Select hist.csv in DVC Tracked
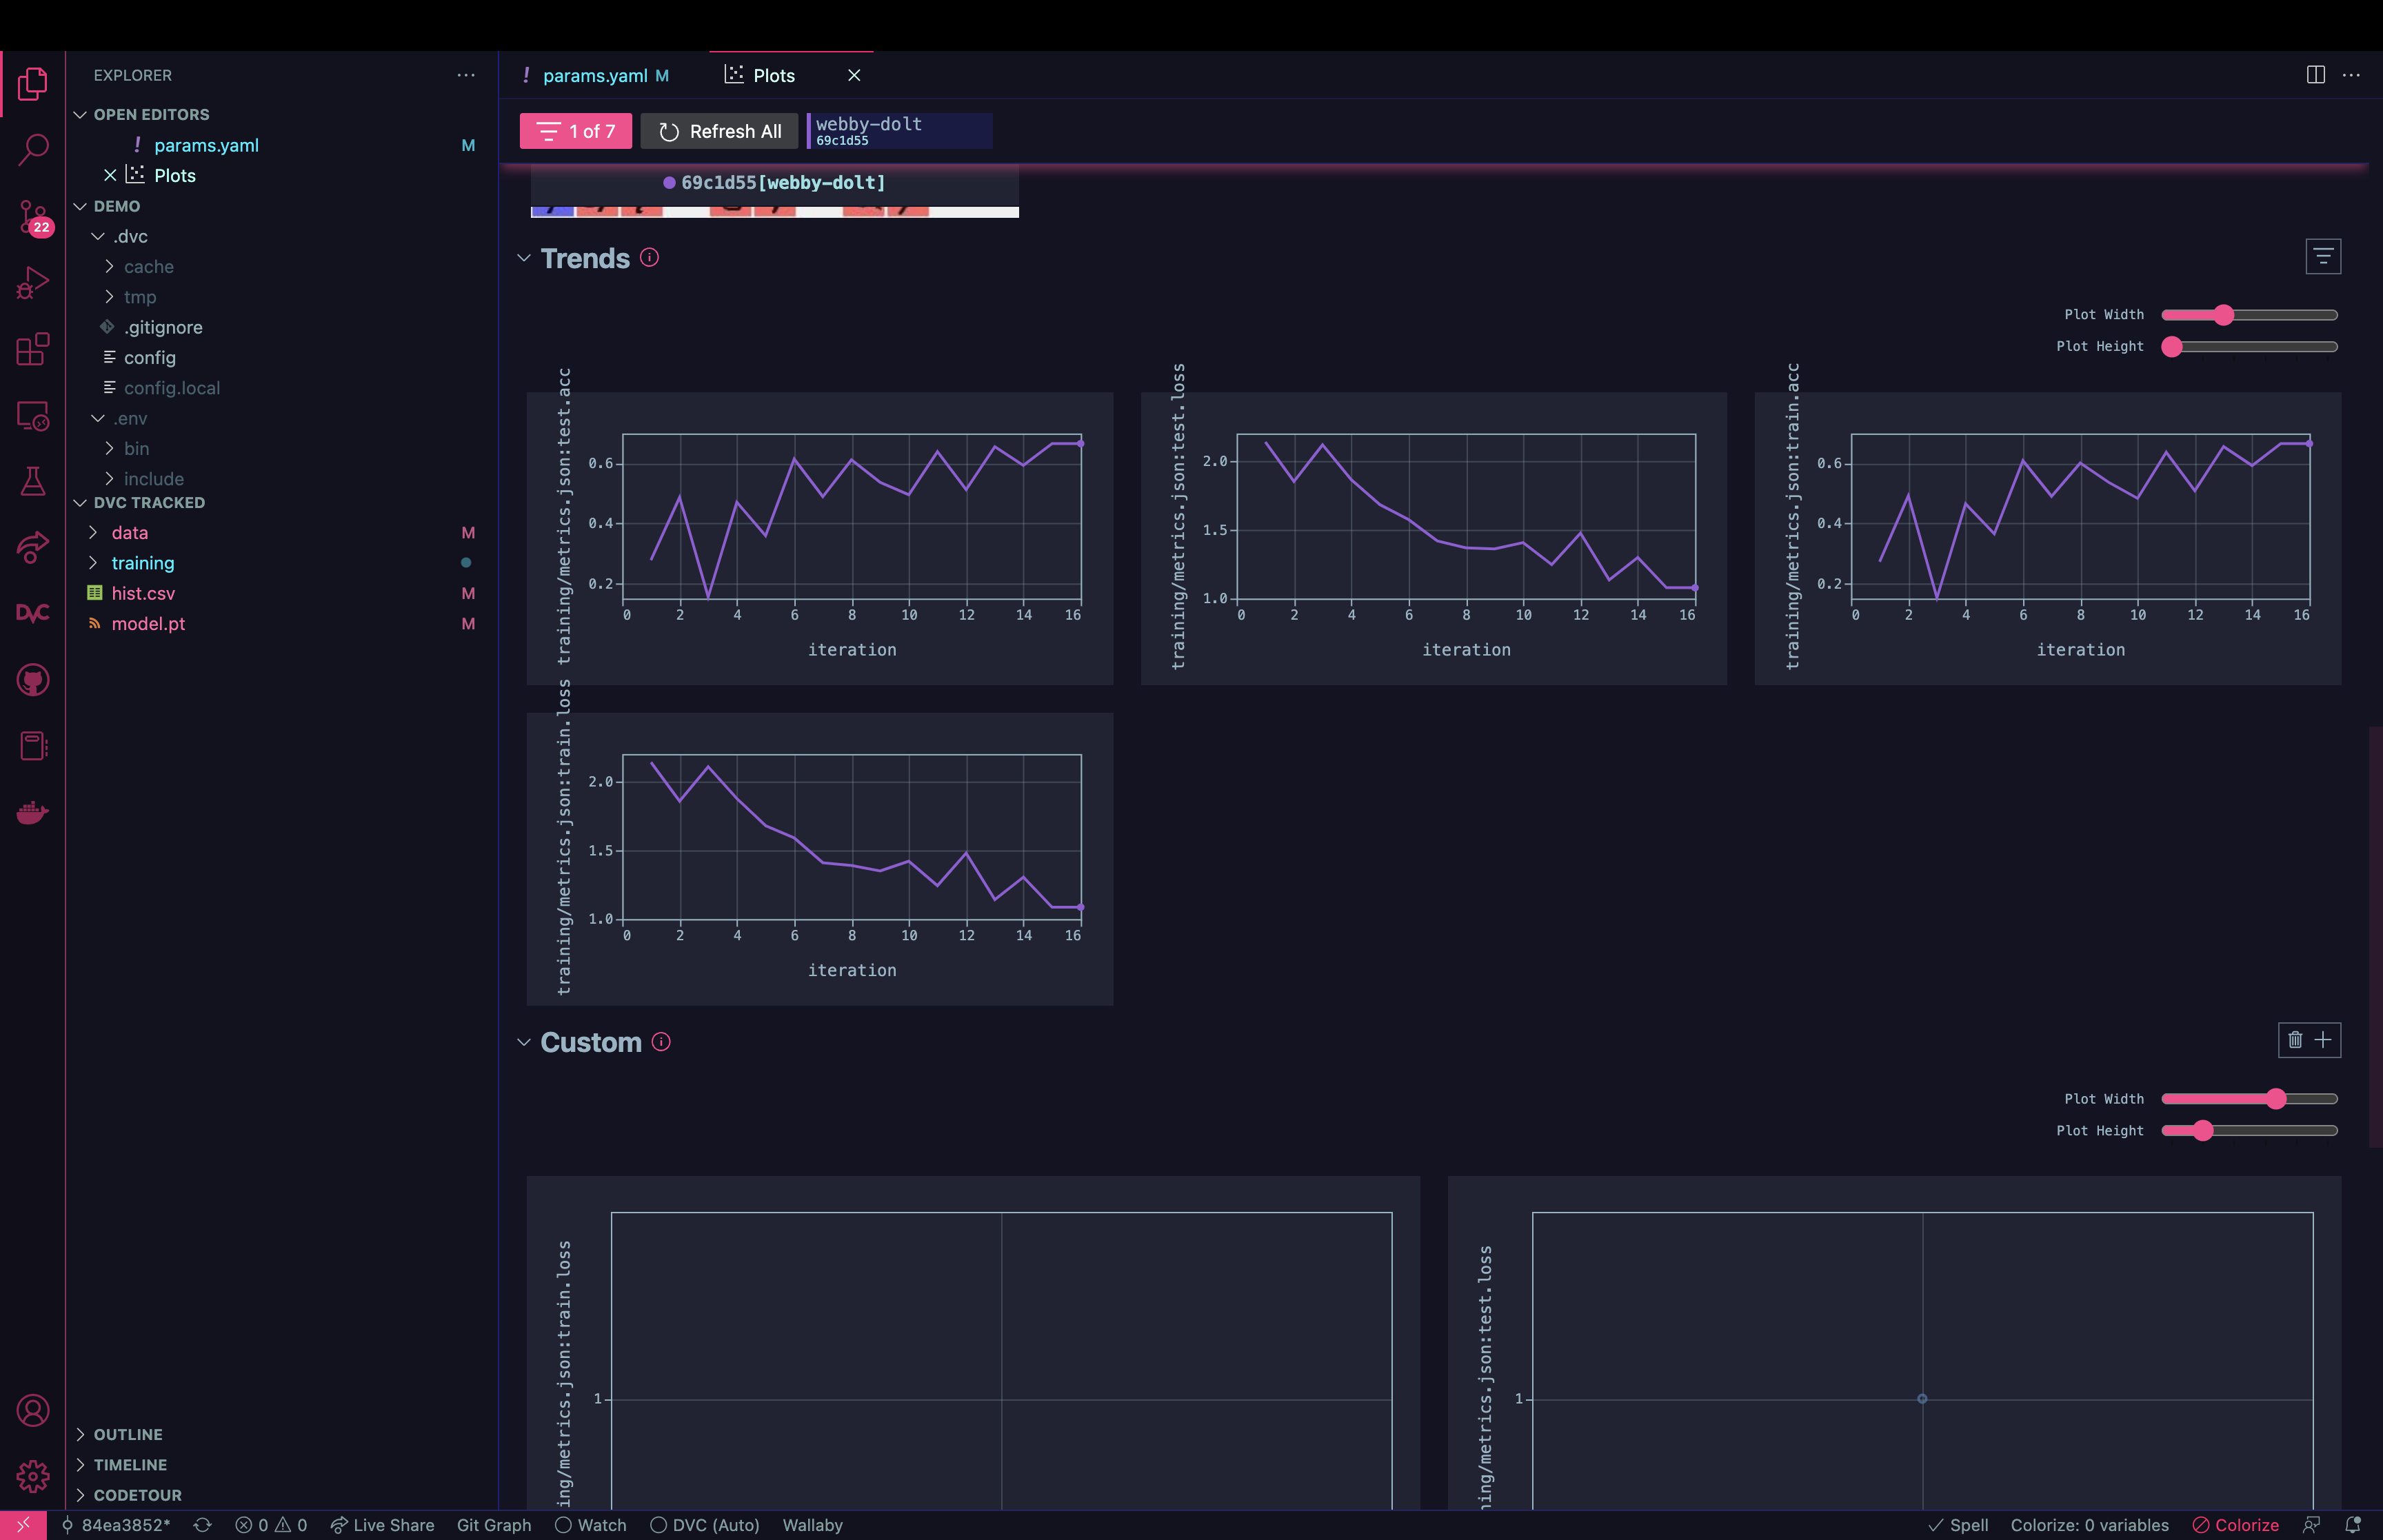This screenshot has width=2383, height=1540. tap(143, 593)
